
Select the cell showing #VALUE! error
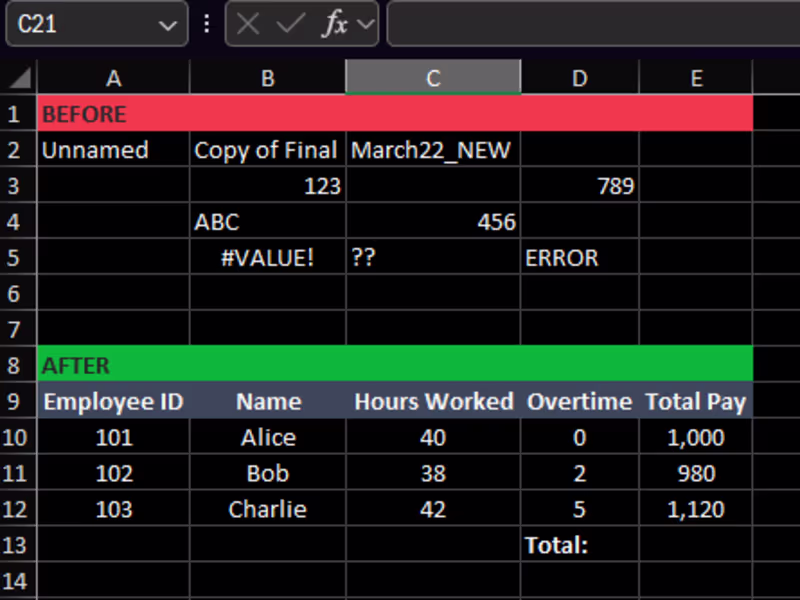[267, 257]
